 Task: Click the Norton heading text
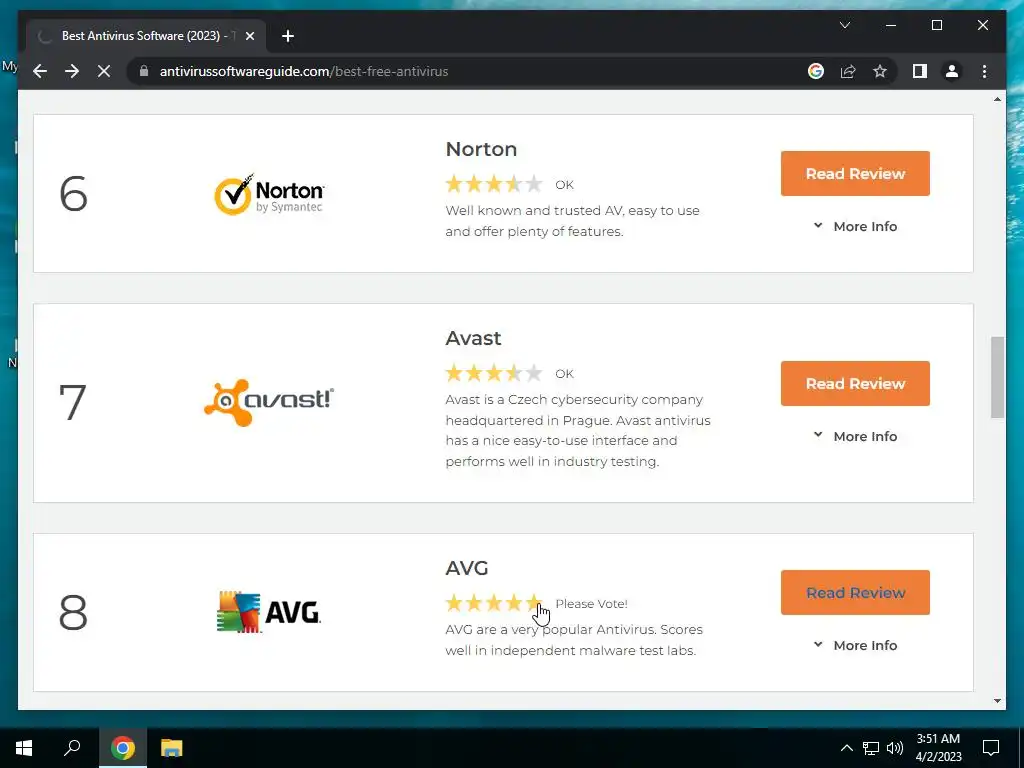coord(481,149)
